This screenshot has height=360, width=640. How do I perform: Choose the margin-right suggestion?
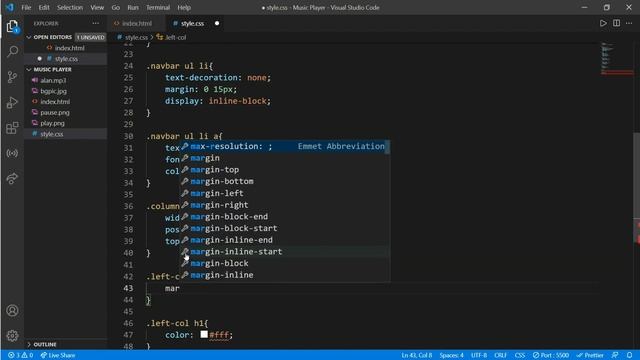pos(285,205)
